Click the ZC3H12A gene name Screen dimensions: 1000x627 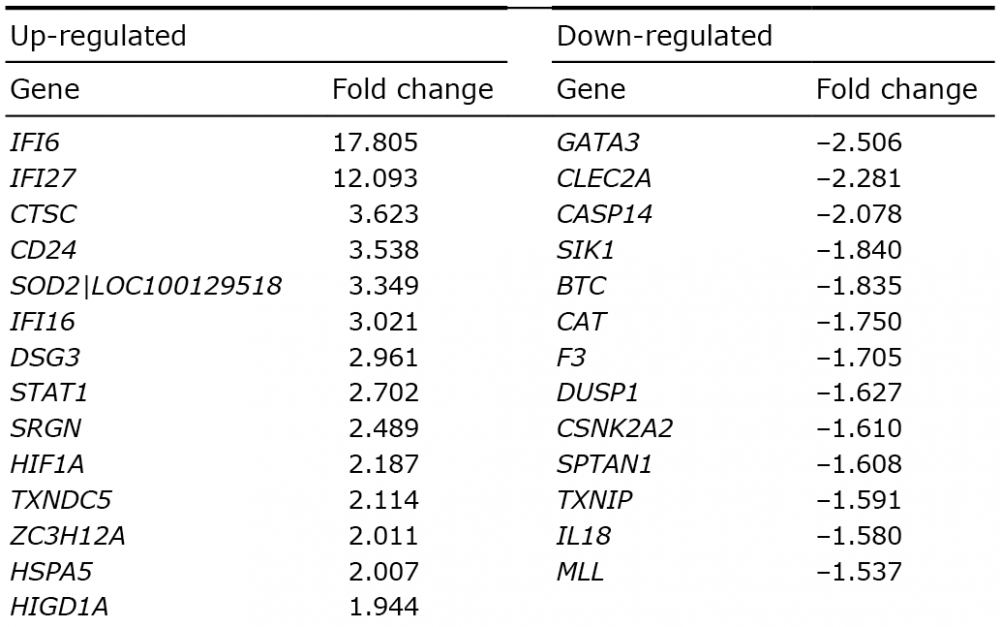coord(68,536)
